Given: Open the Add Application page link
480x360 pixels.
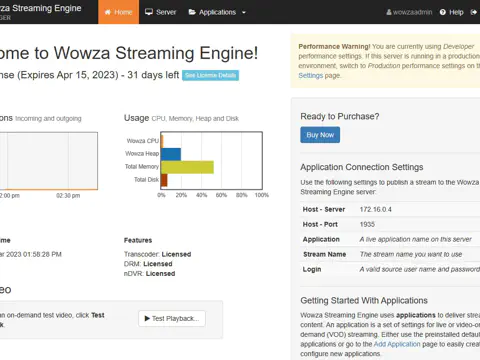Looking at the screenshot, I should coord(397,344).
